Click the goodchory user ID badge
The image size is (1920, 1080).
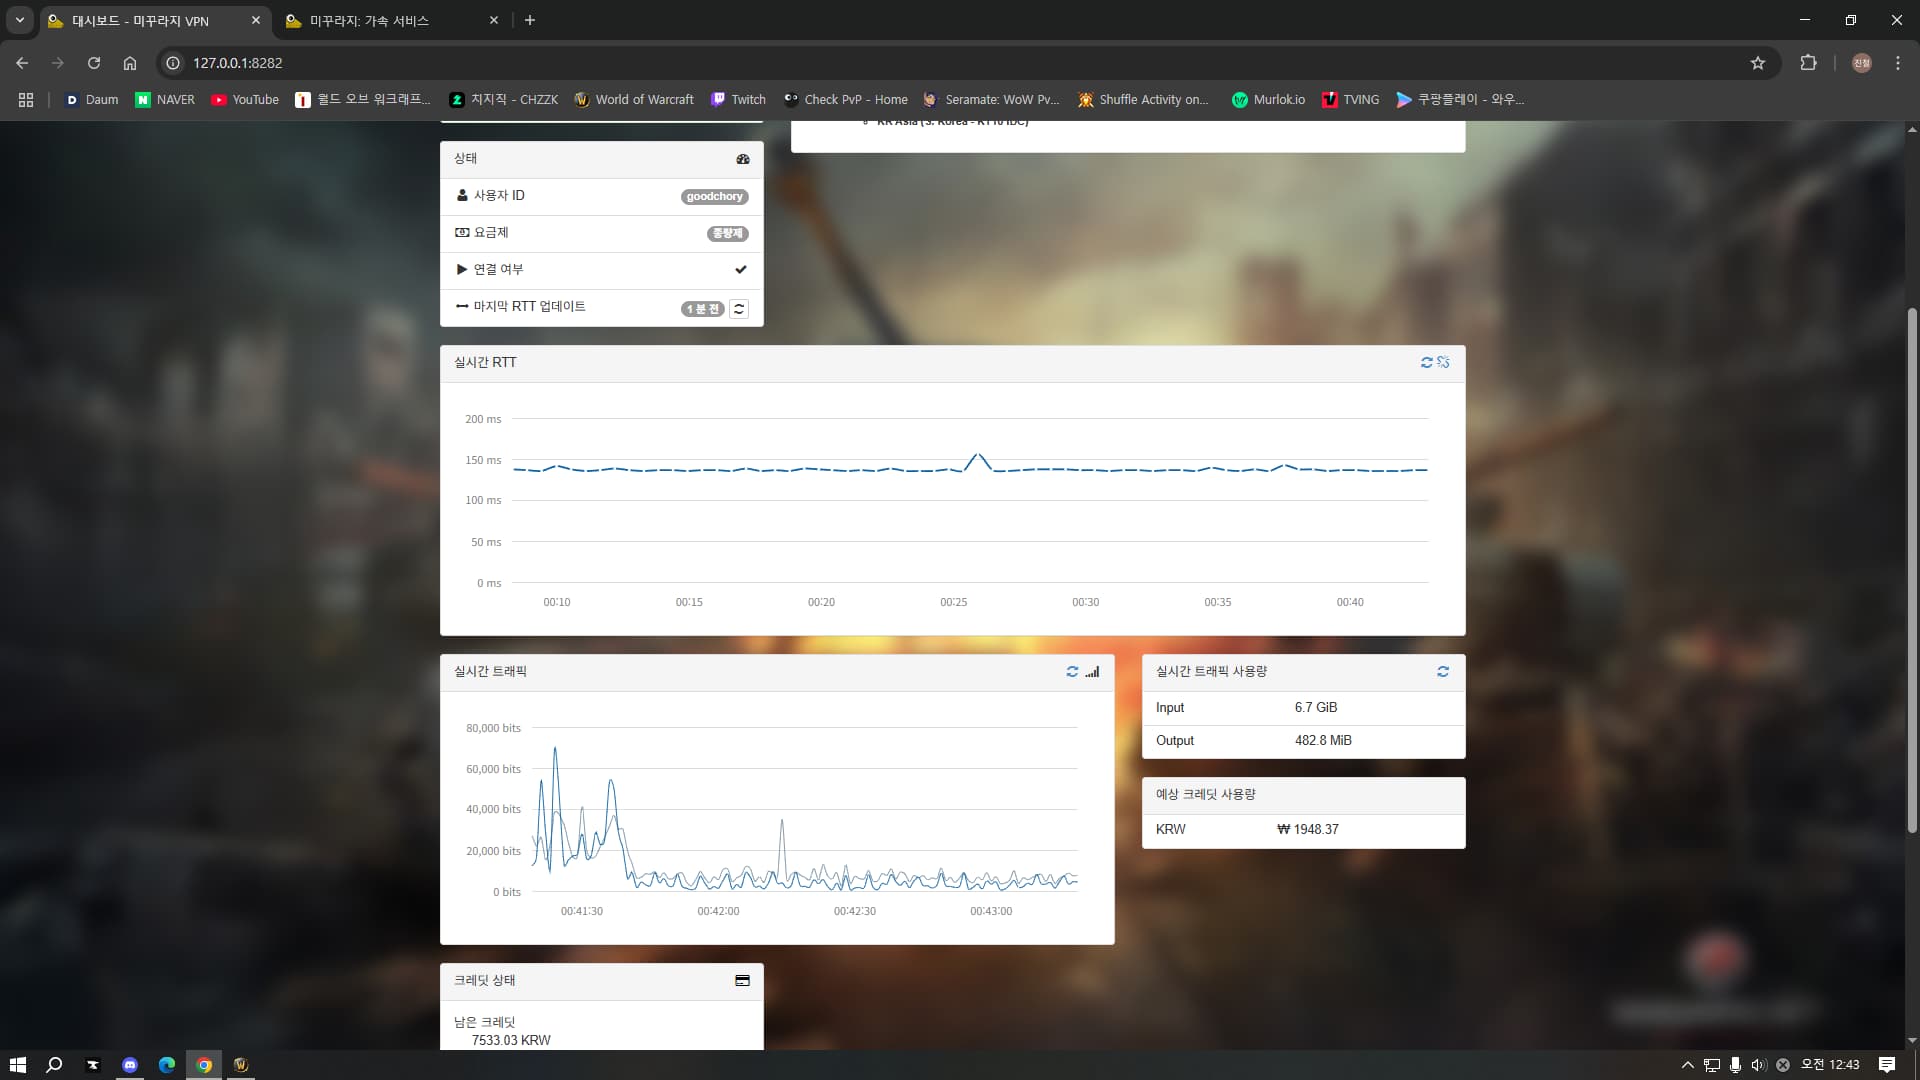click(714, 197)
